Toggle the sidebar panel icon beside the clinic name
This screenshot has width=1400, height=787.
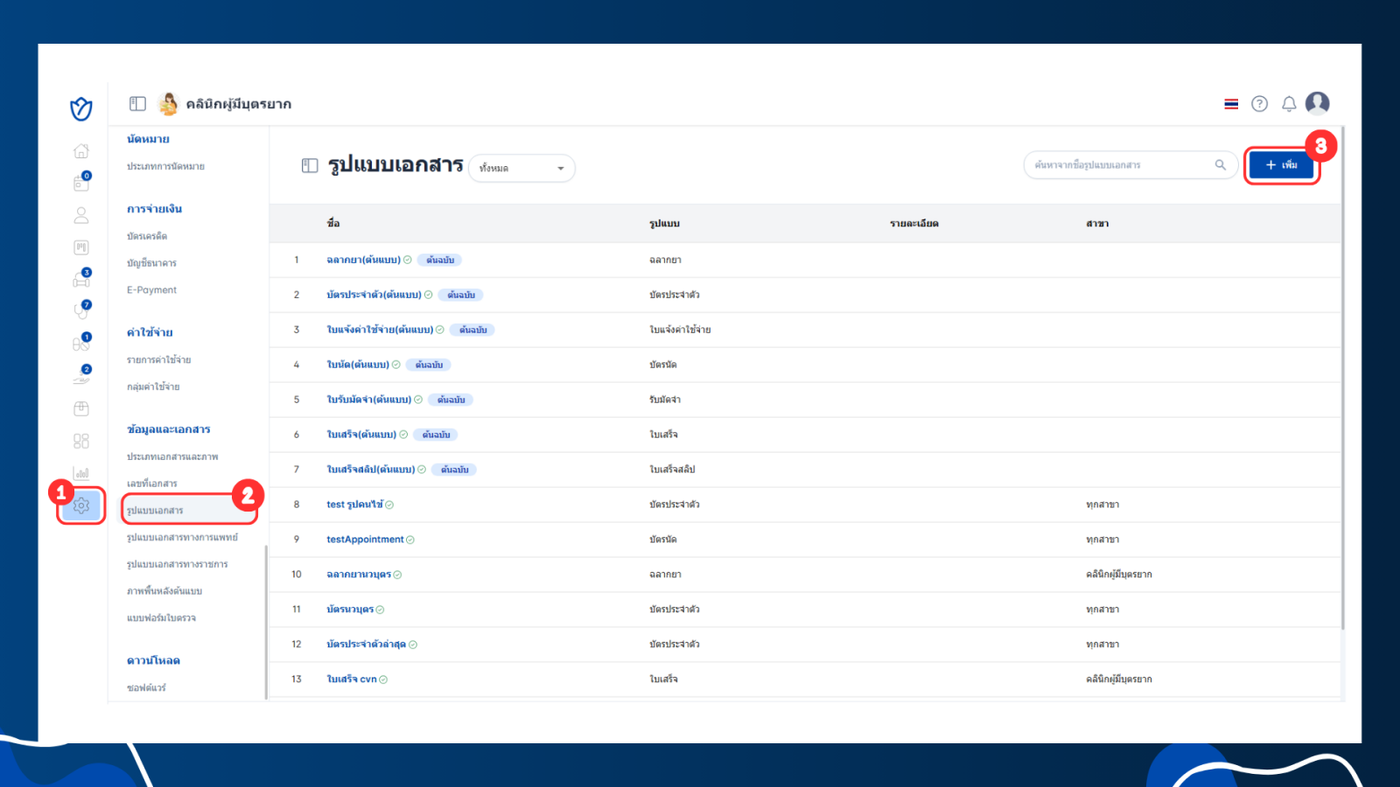point(138,104)
